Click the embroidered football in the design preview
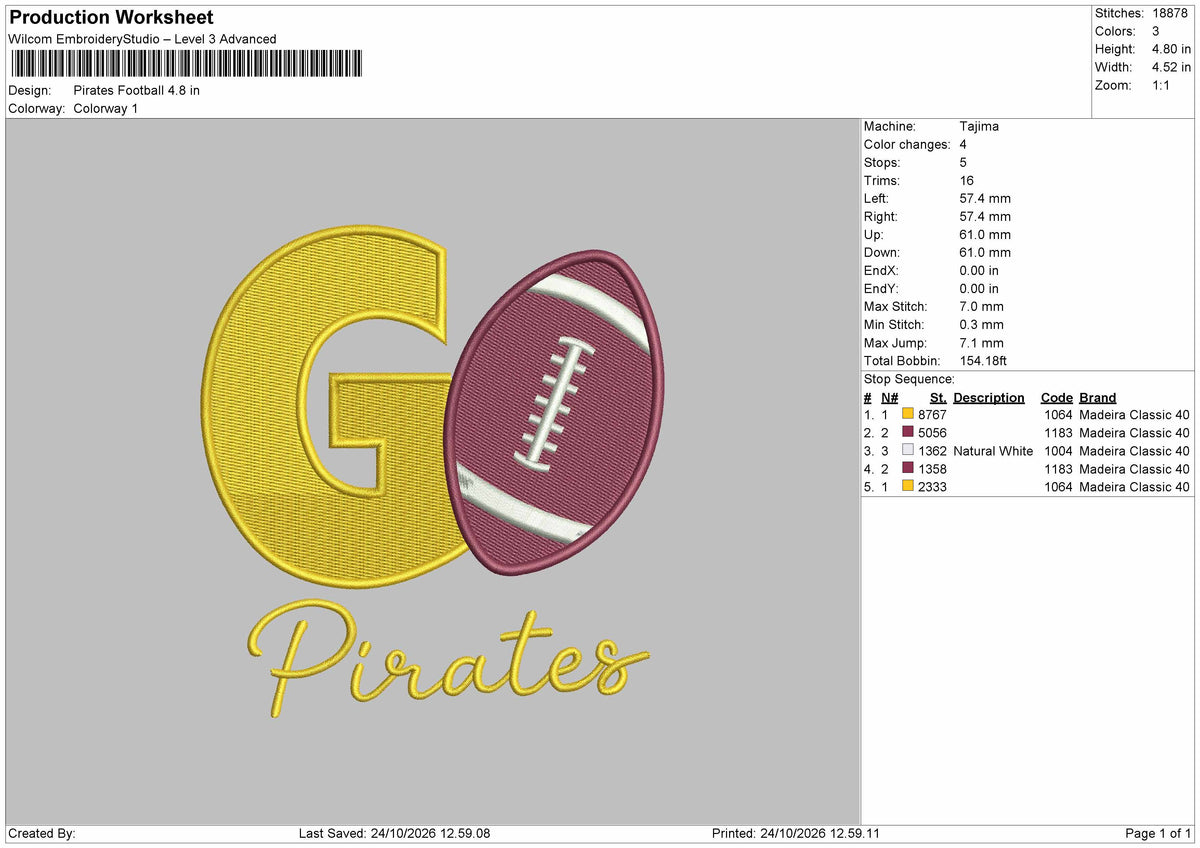Viewport: 1200px width, 848px height. tap(555, 413)
